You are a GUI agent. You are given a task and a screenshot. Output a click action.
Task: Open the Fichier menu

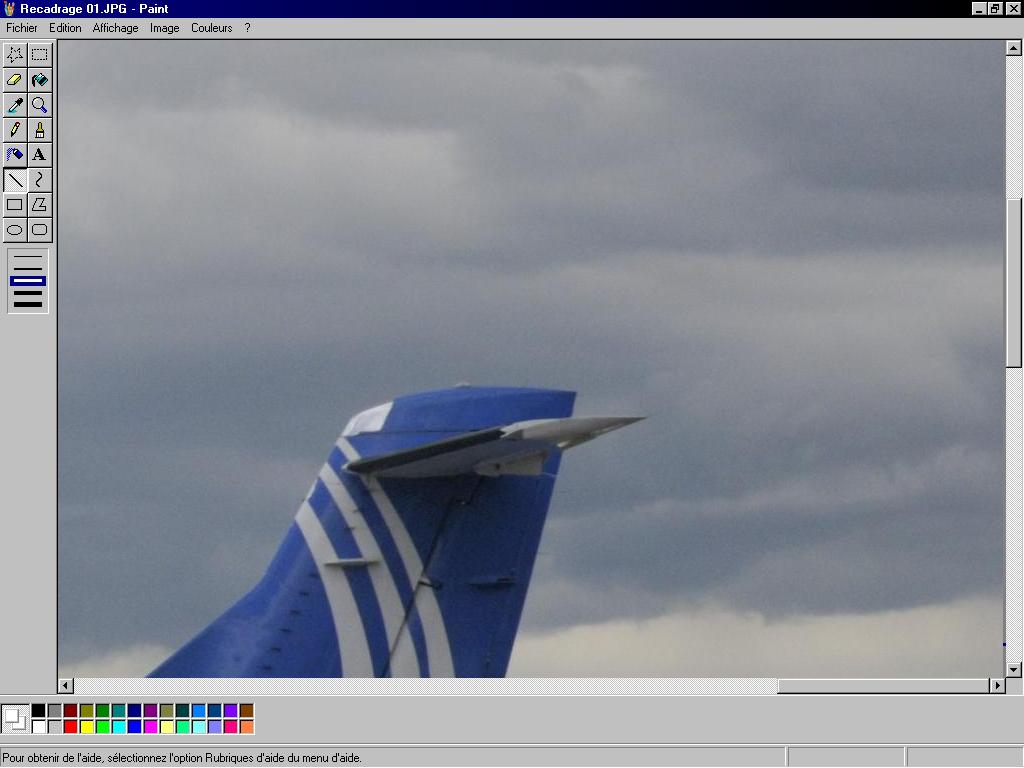(x=22, y=28)
